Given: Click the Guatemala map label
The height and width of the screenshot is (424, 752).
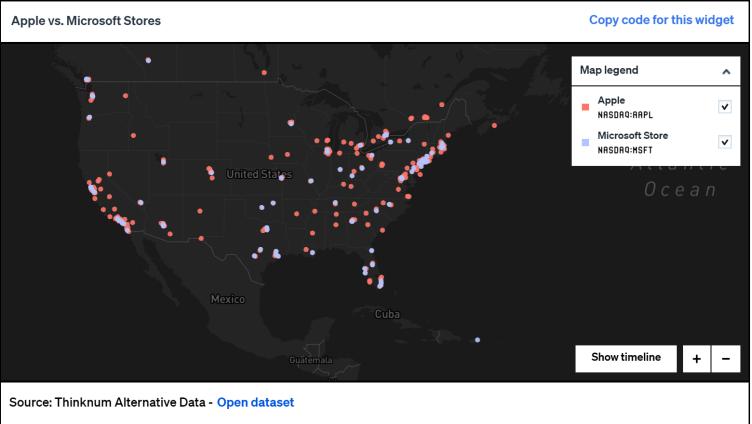Looking at the screenshot, I should pos(311,360).
